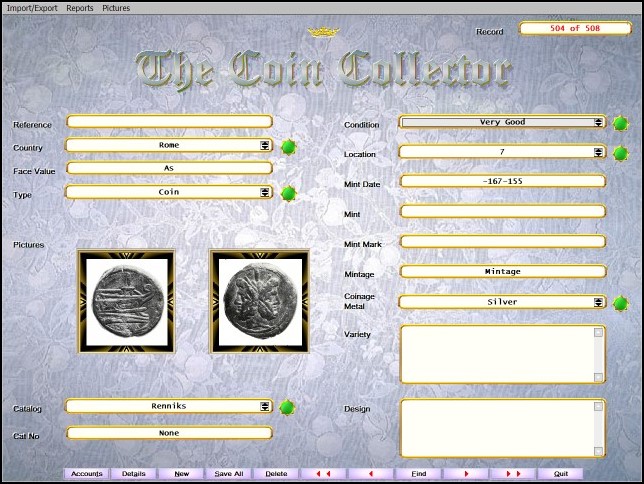Image resolution: width=644 pixels, height=484 pixels.
Task: Click the empty Mint Mark field
Action: click(x=503, y=241)
